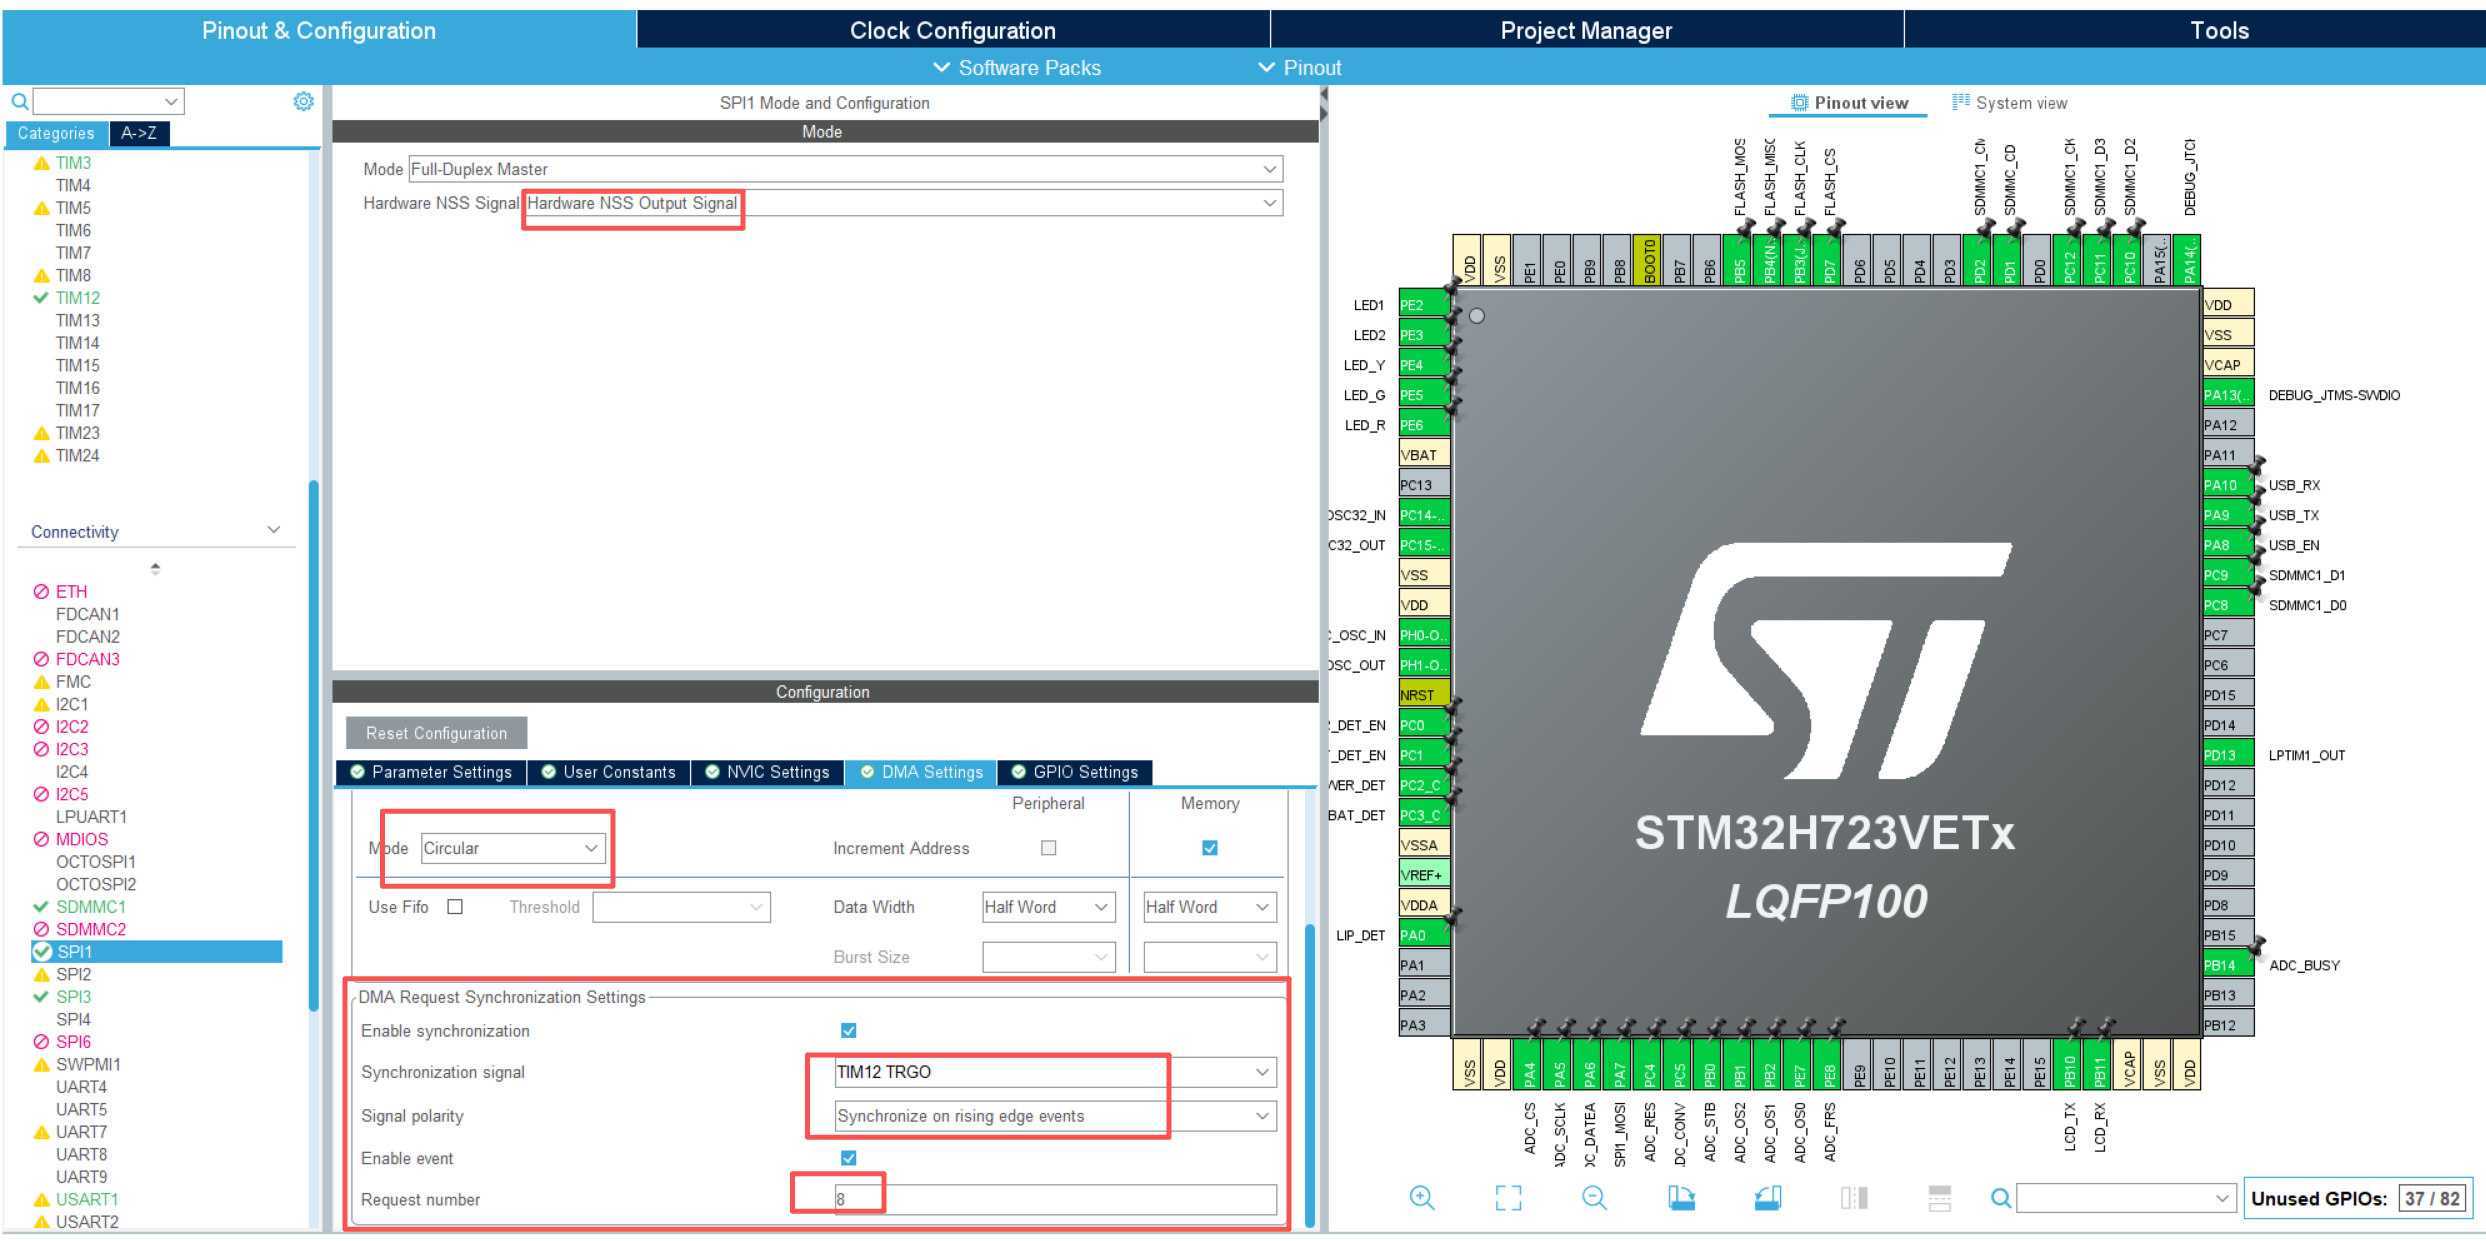
Task: Click the PA8 pin labeled USB_EN
Action: pyautogui.click(x=2228, y=545)
